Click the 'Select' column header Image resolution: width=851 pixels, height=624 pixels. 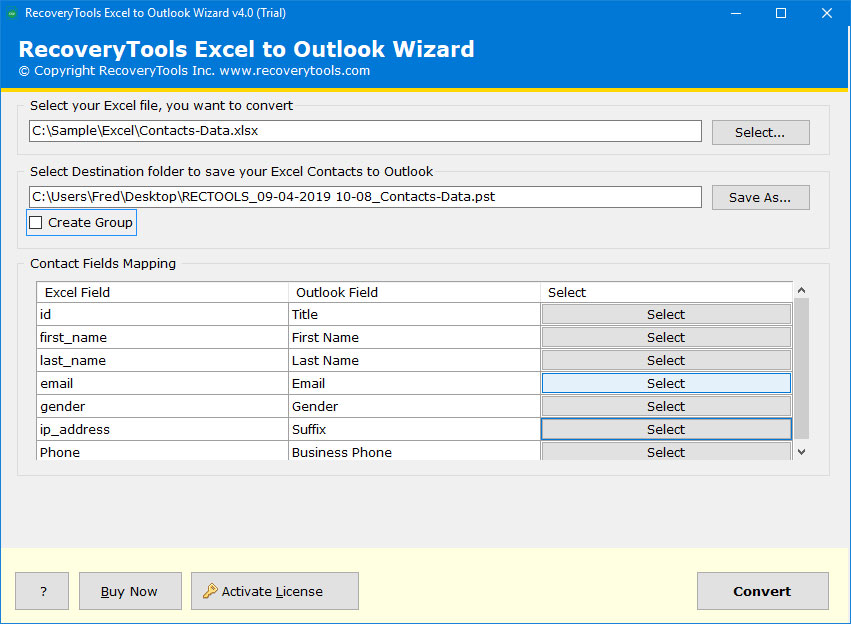point(666,292)
